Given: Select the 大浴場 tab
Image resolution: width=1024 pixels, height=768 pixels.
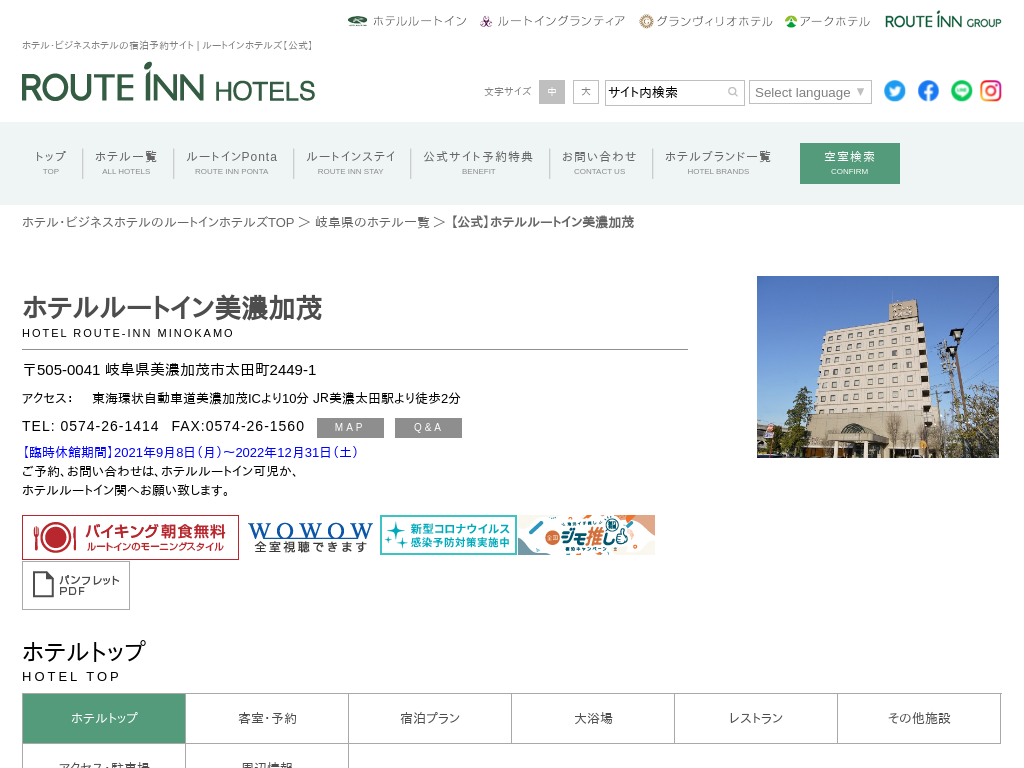Looking at the screenshot, I should 593,718.
